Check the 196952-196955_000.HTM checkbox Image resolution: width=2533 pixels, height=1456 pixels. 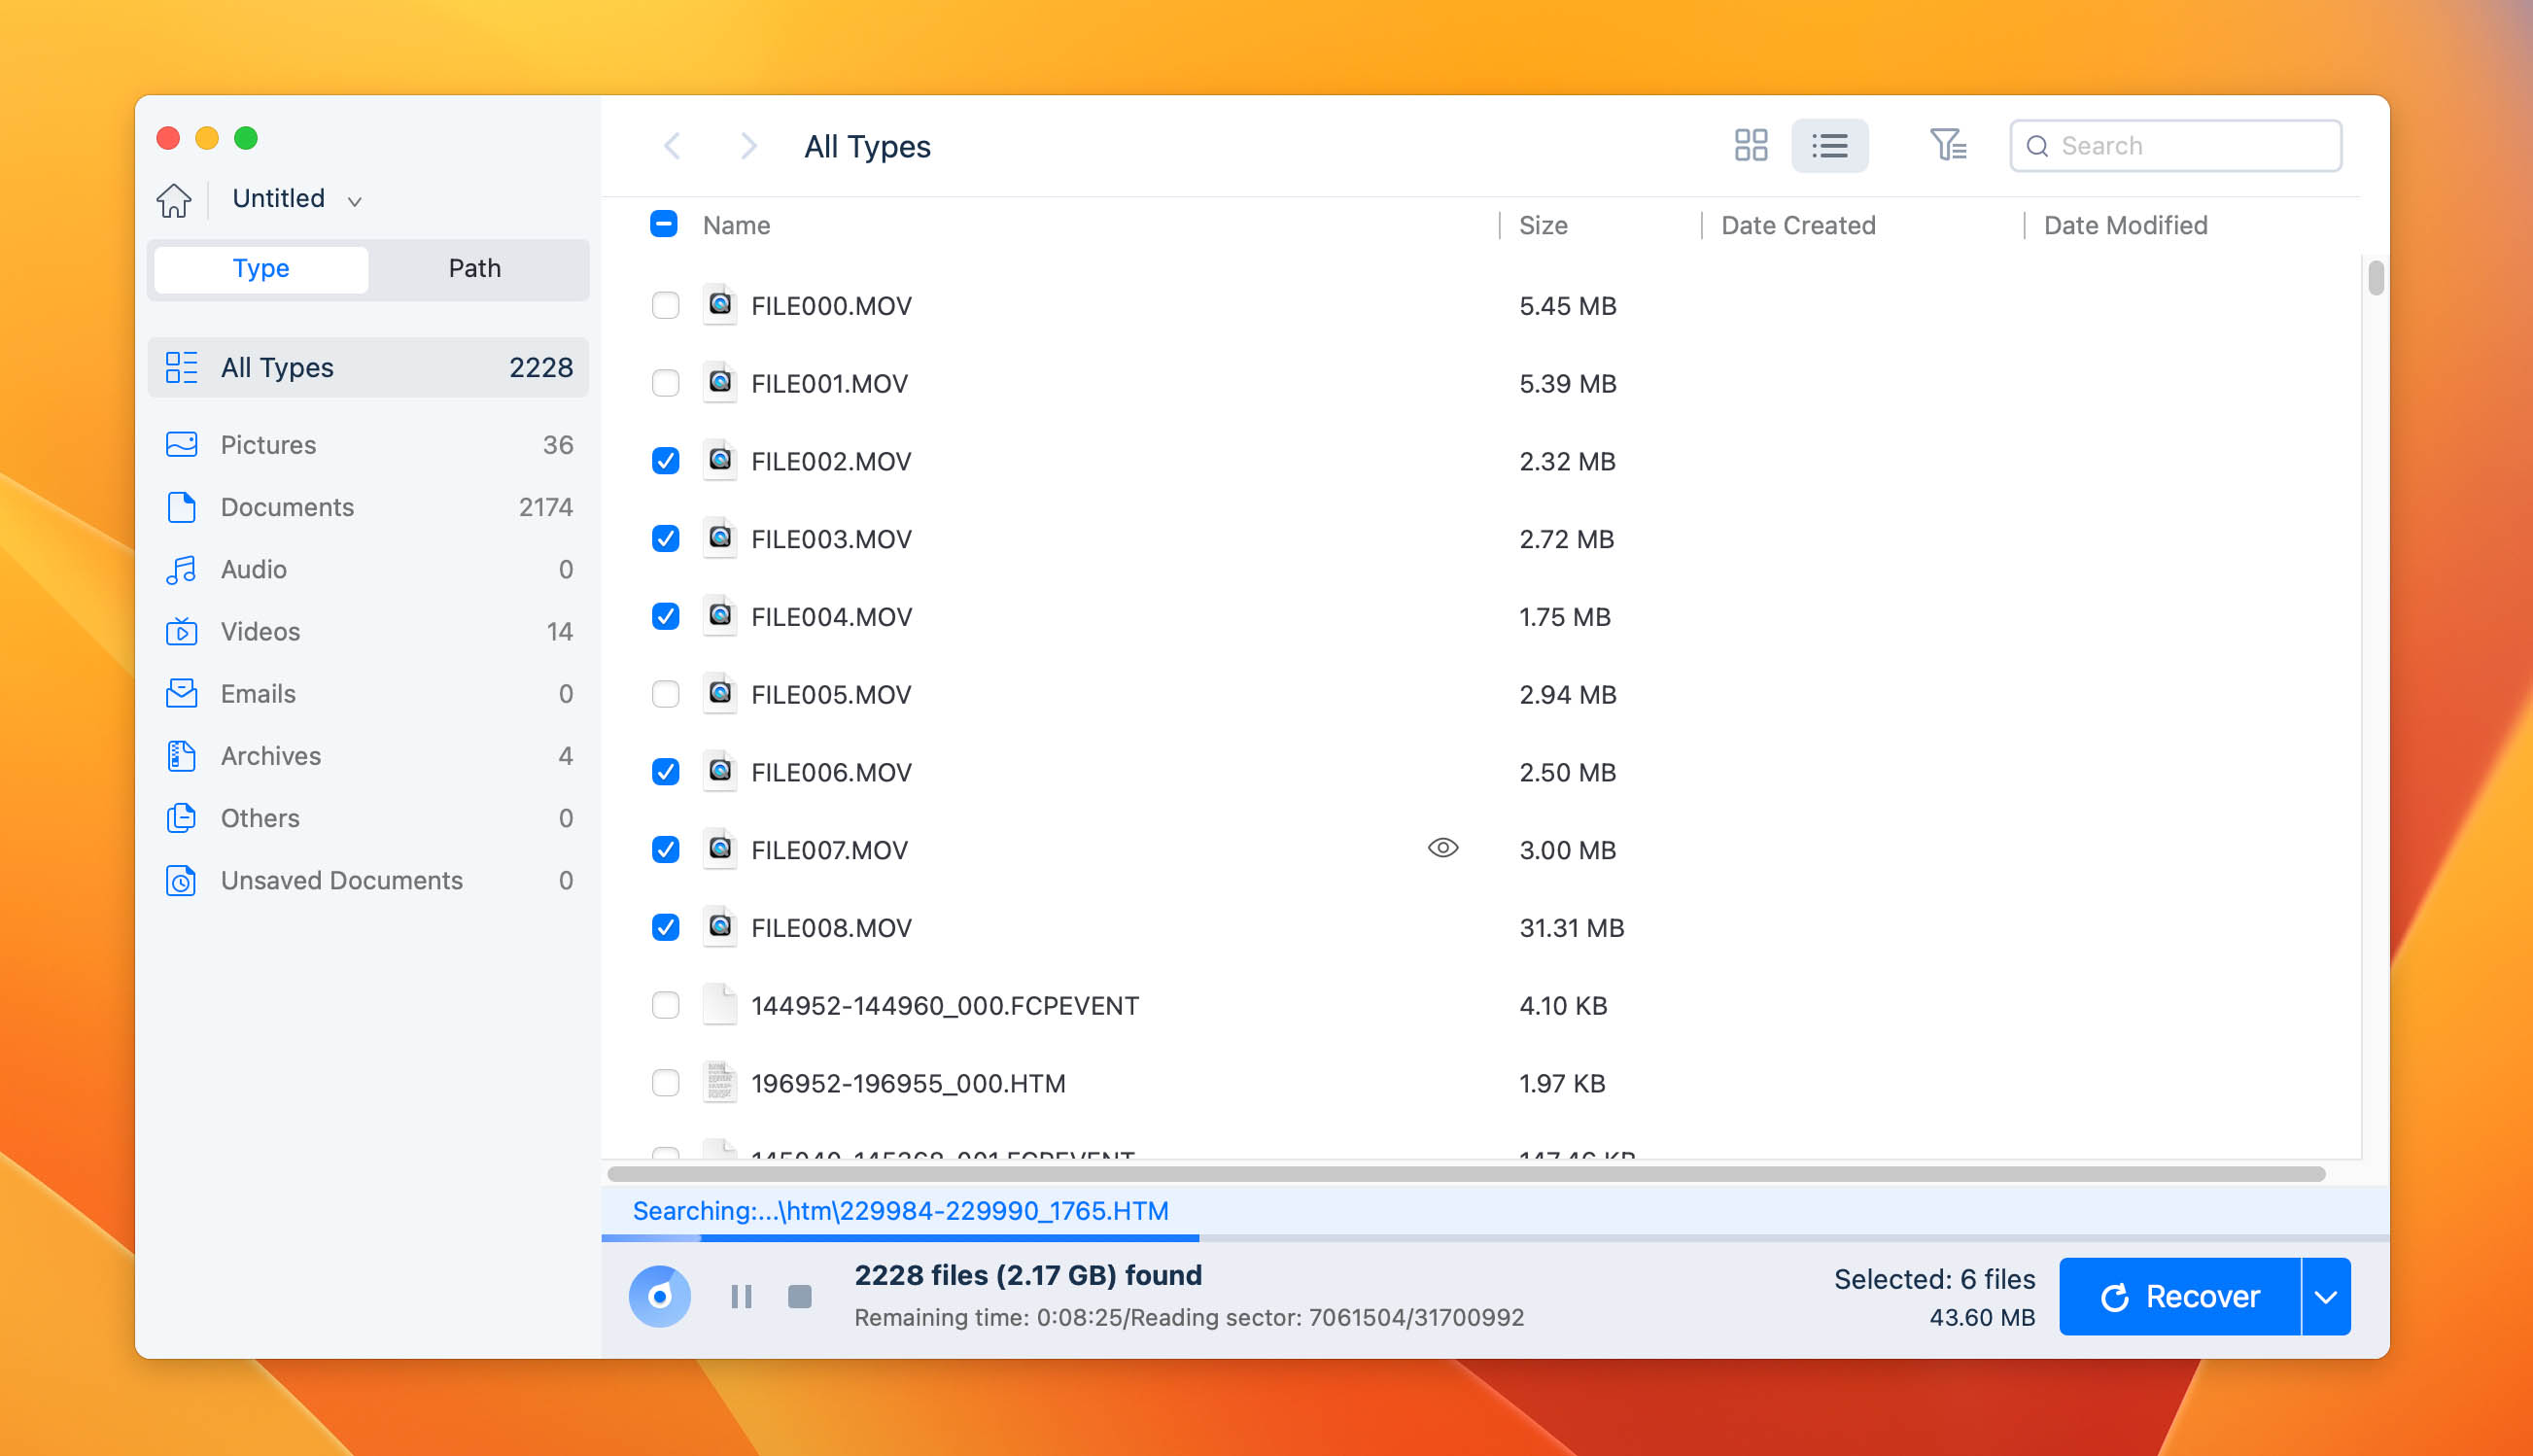(665, 1083)
